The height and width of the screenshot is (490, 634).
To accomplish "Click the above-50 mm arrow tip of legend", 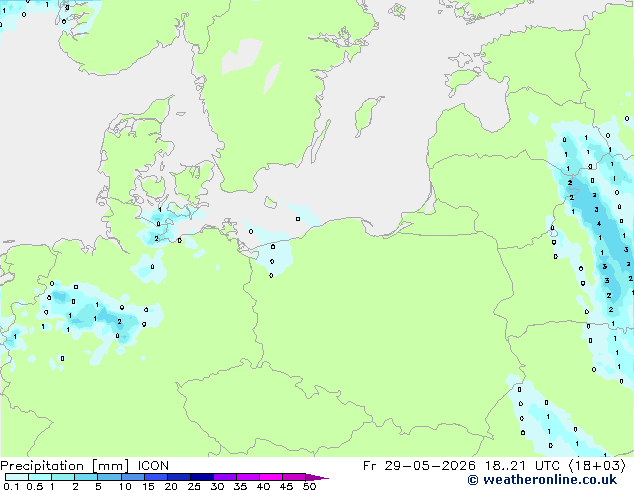I will 317,477.
